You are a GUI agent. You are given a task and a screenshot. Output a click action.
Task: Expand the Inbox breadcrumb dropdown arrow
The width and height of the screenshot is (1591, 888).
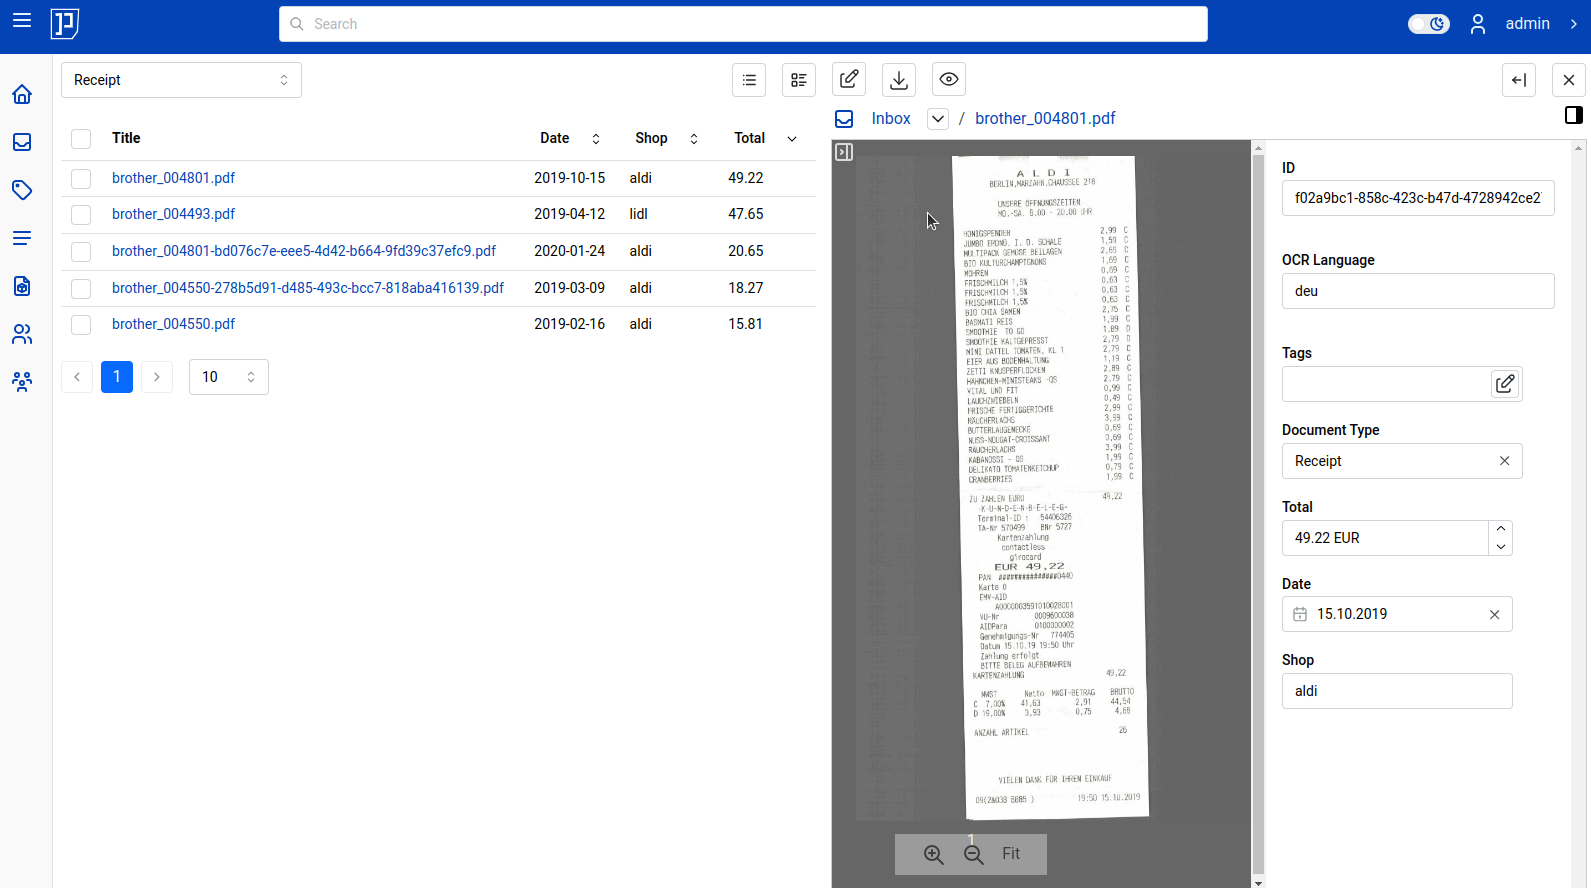click(937, 119)
